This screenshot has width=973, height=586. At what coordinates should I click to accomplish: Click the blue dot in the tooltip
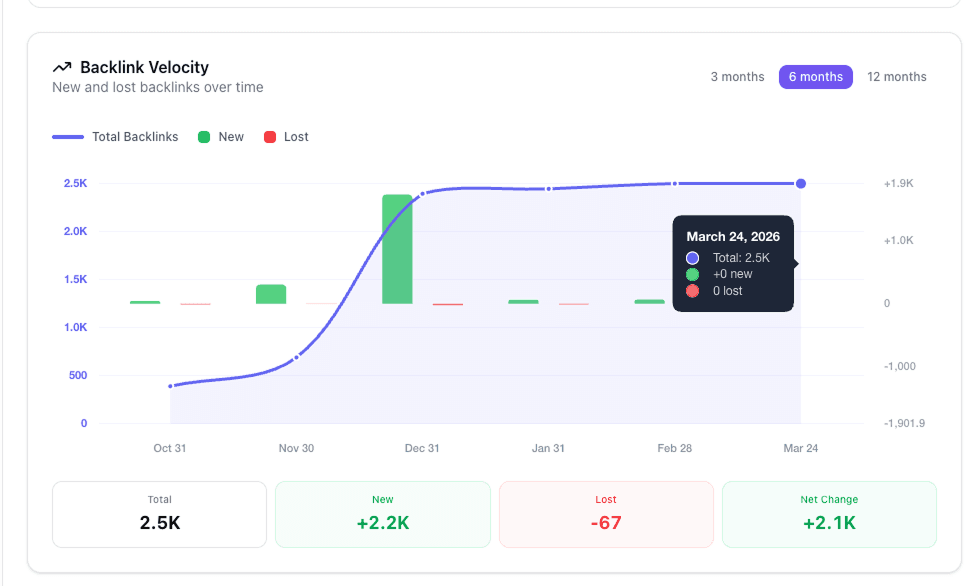[x=691, y=257]
